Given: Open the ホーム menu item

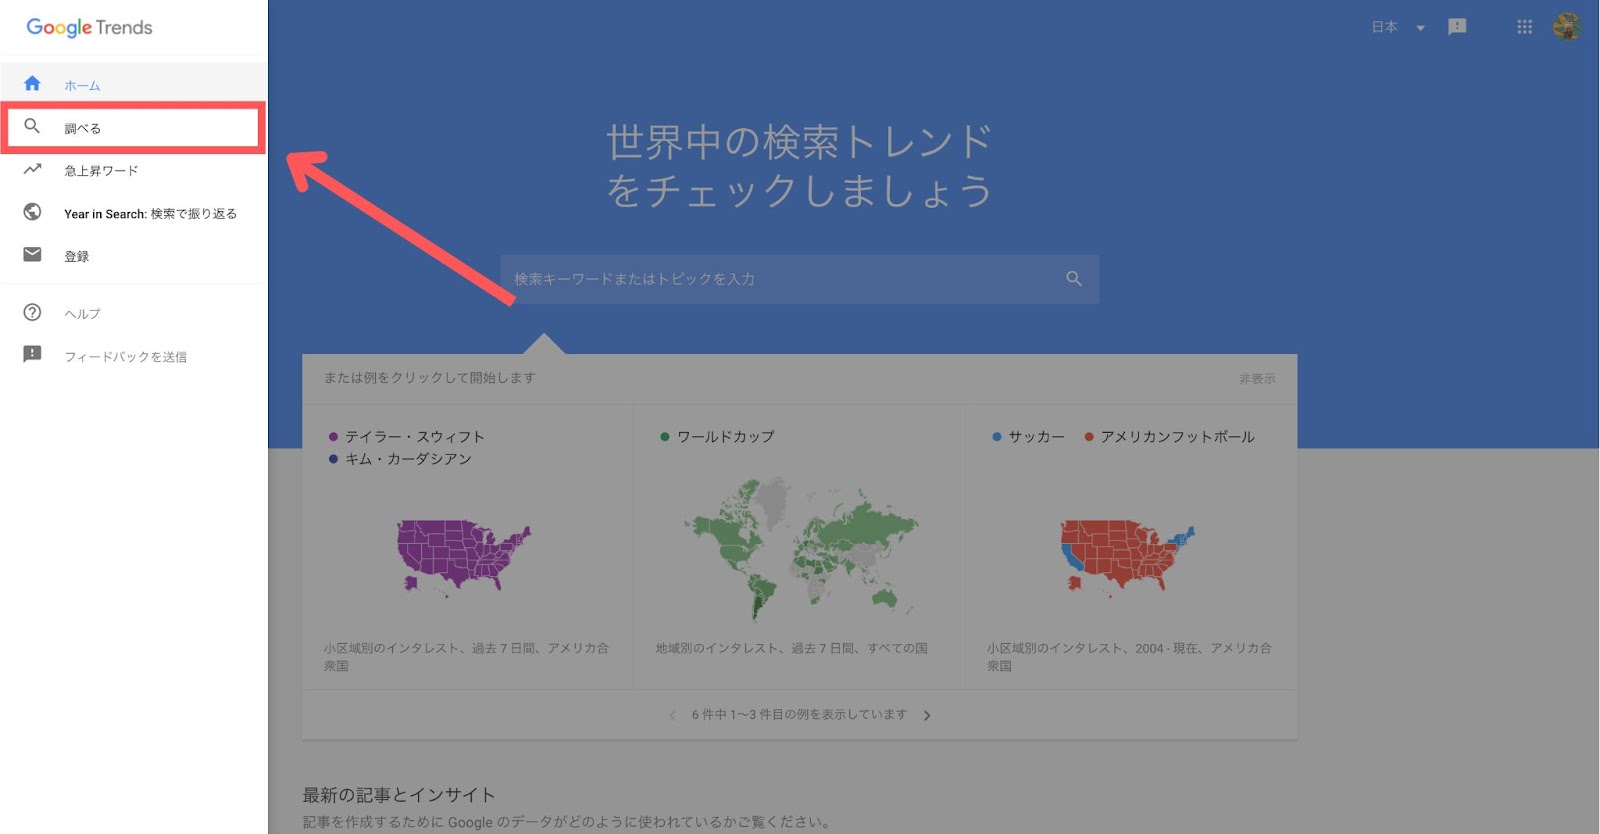Looking at the screenshot, I should coord(134,84).
